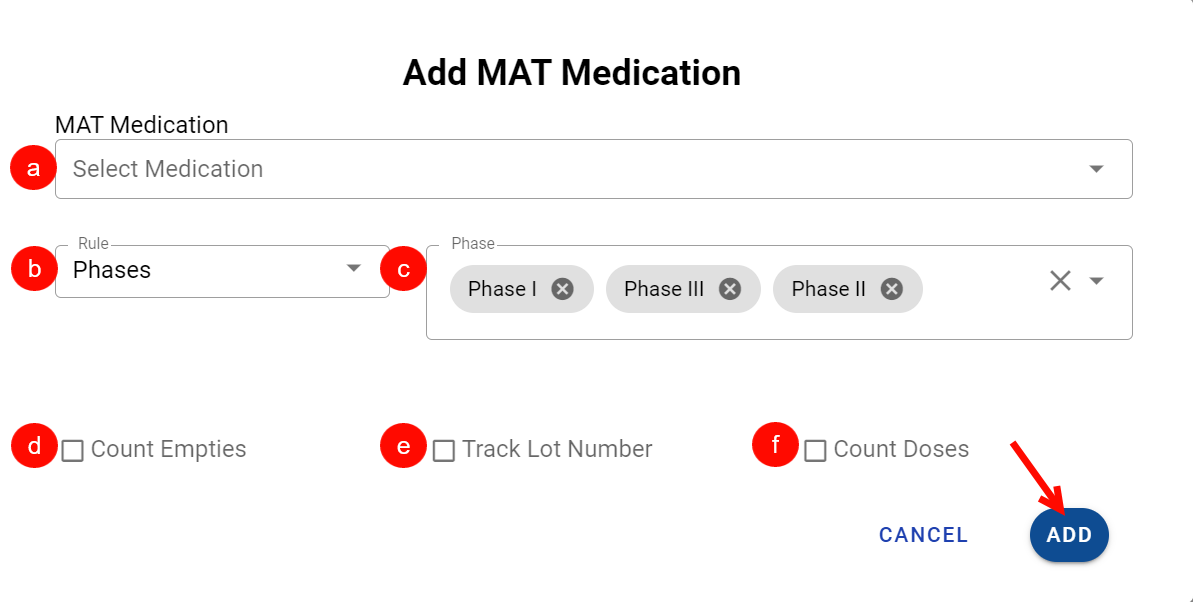This screenshot has width=1193, height=602.
Task: Click the CANCEL button
Action: pyautogui.click(x=923, y=535)
